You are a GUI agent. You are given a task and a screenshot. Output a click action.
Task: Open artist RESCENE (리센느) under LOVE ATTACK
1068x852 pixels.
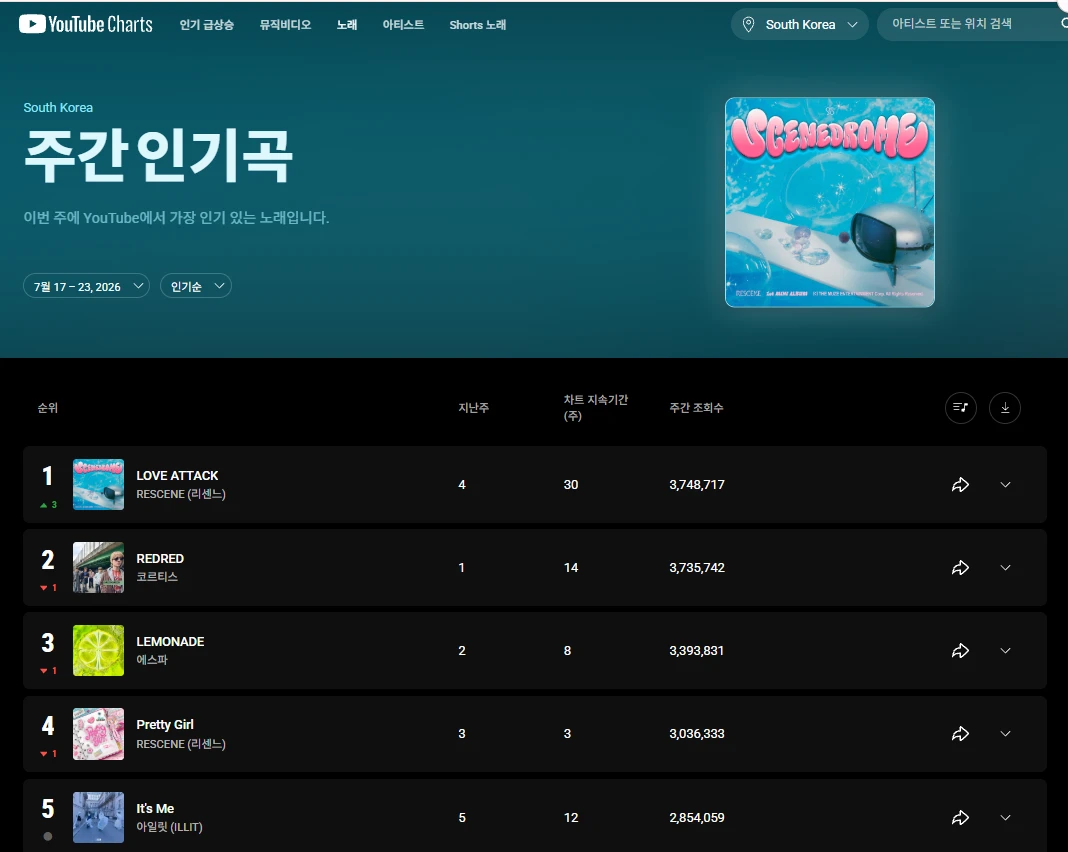pos(180,494)
